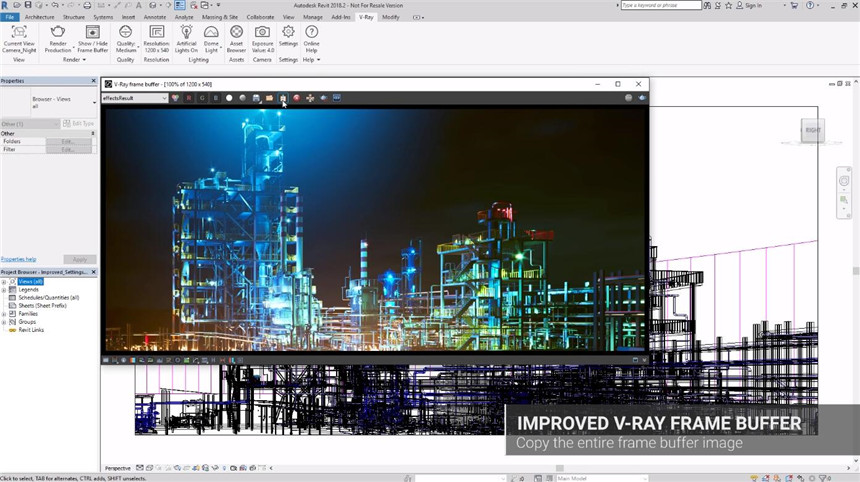Click the Current View camera icon

[x=19, y=35]
